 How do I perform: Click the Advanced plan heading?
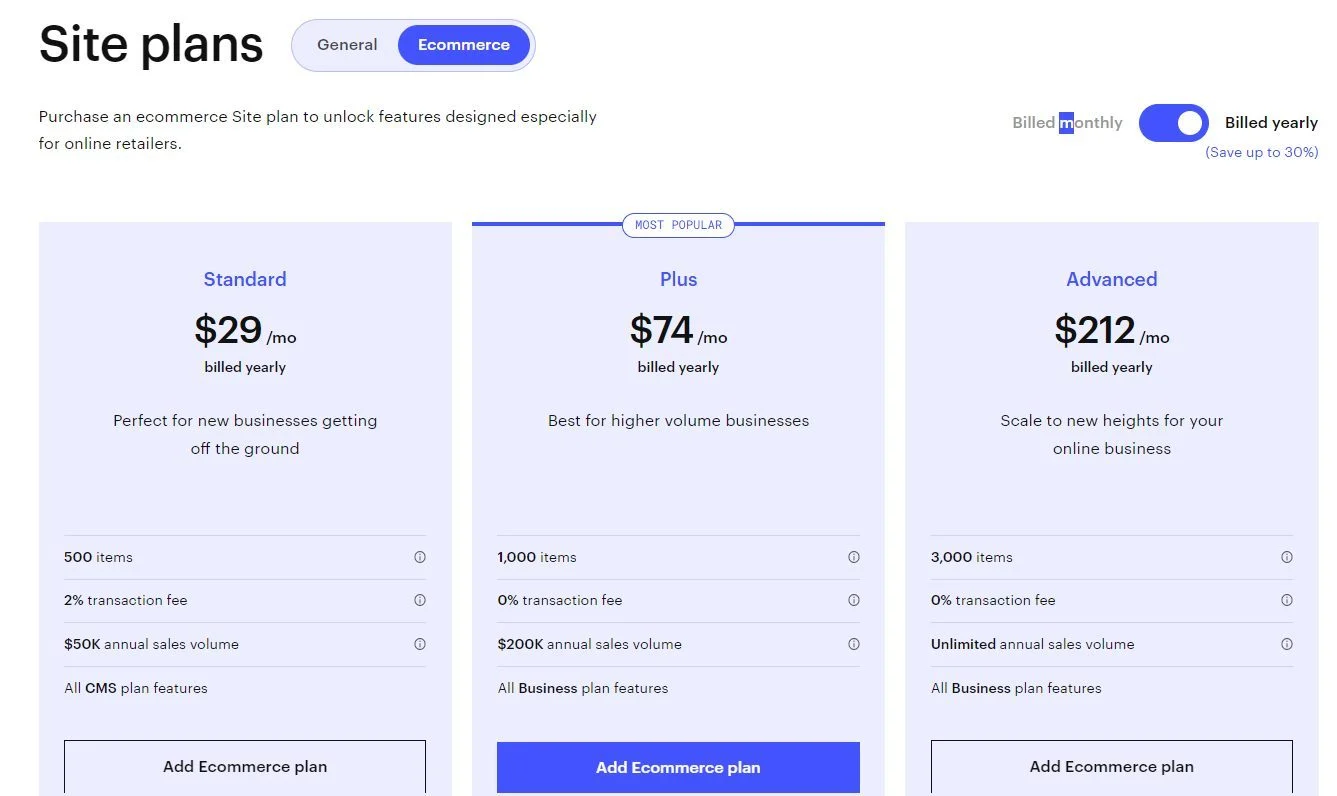click(1111, 279)
